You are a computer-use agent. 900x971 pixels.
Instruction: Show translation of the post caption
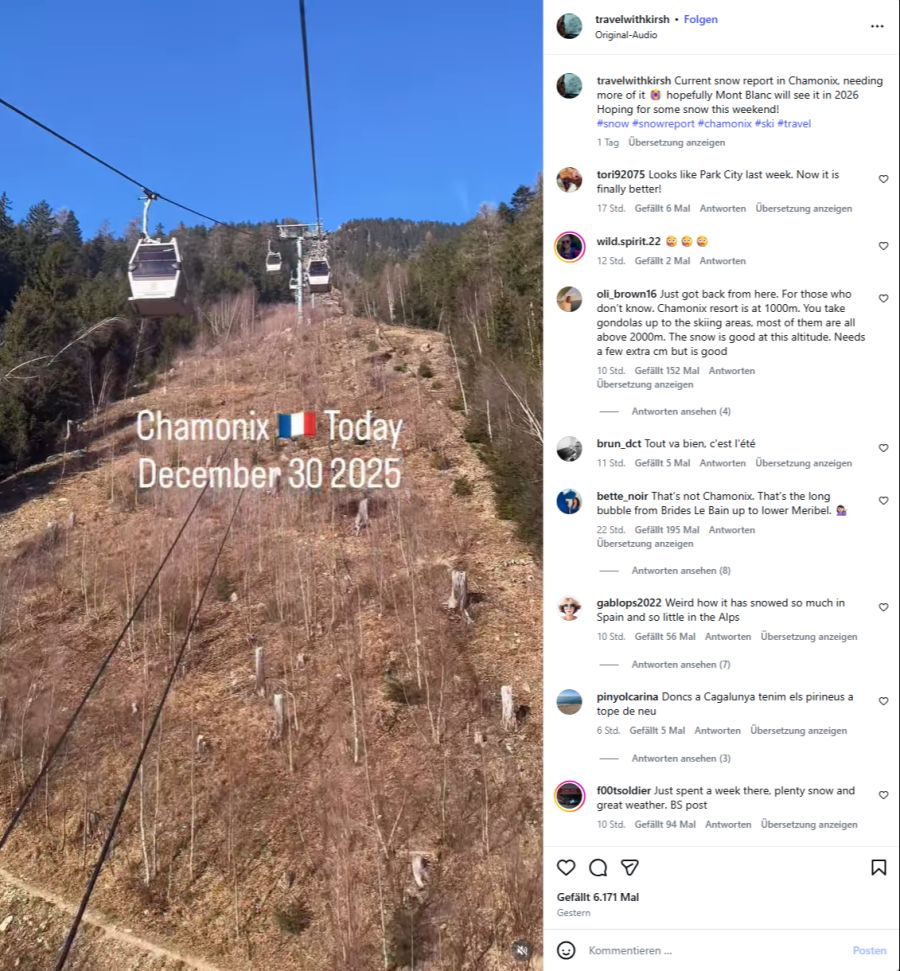coord(676,142)
